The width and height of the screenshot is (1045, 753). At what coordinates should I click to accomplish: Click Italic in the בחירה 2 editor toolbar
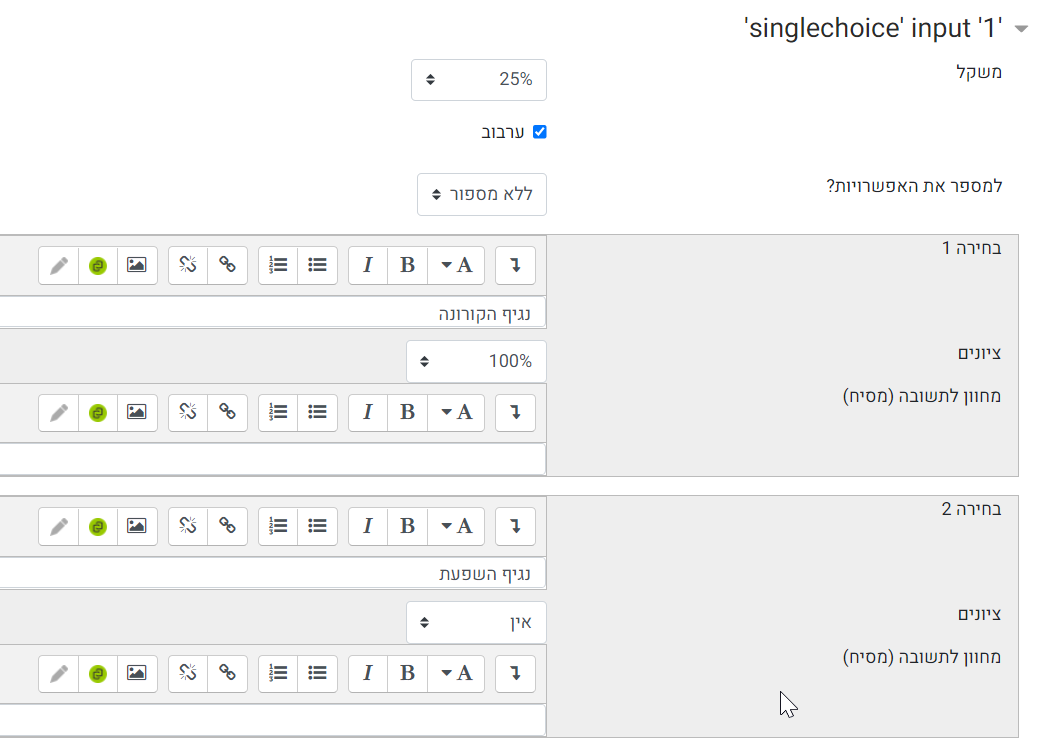368,526
